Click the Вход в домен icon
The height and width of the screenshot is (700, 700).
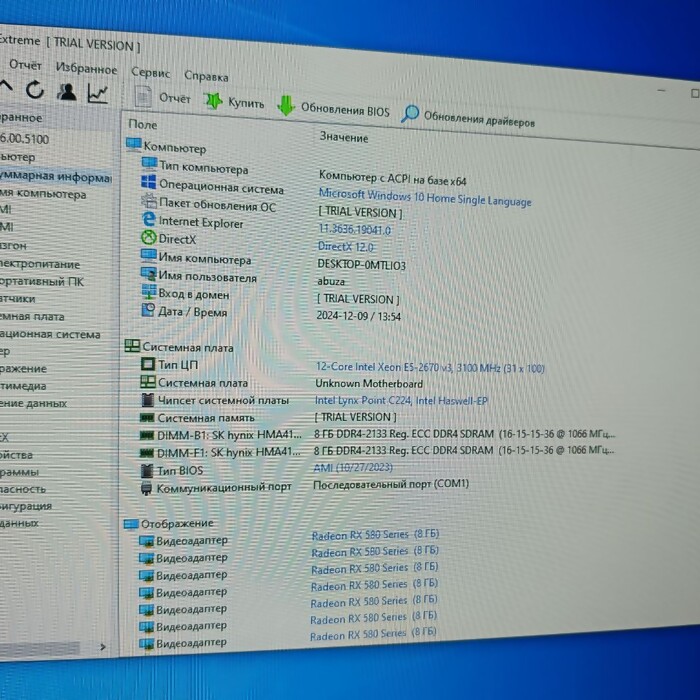coord(149,292)
